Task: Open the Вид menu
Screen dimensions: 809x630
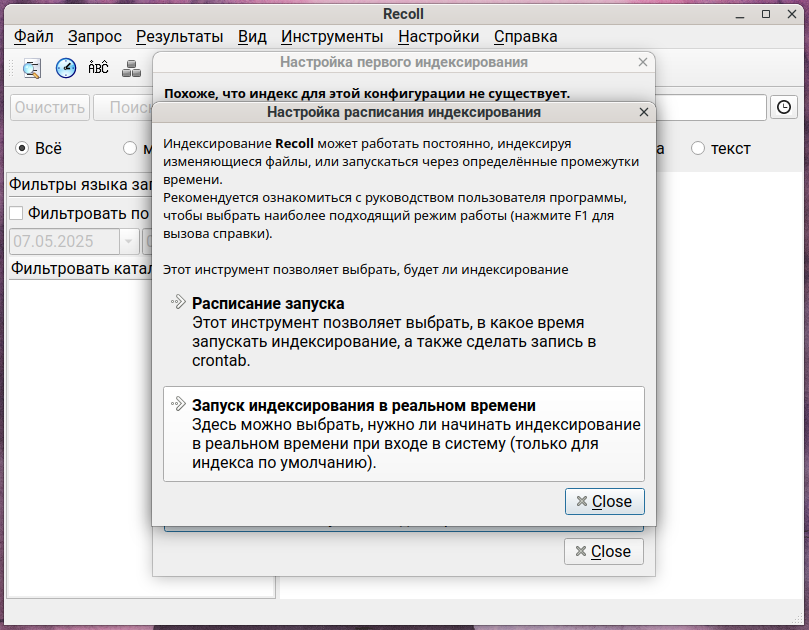Action: pos(252,37)
